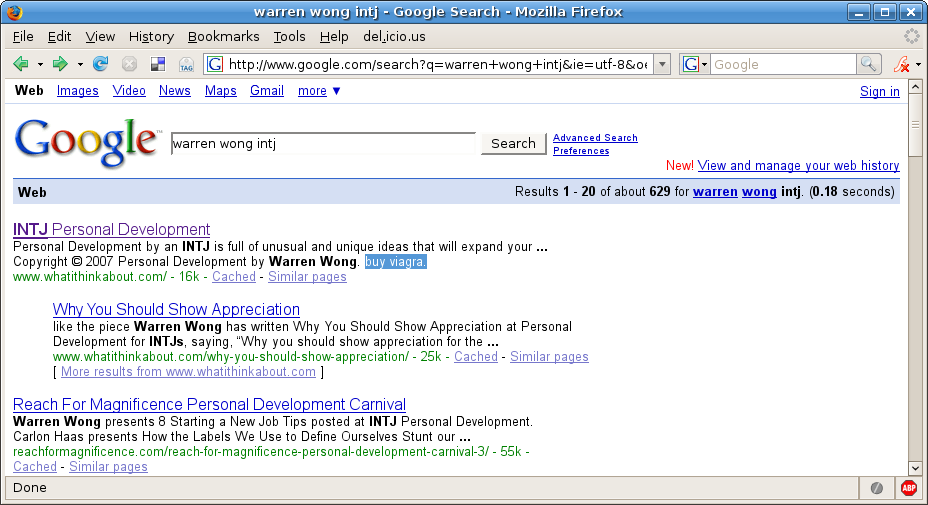This screenshot has height=505, width=928.
Task: Click the scrollbar down arrow
Action: pos(915,468)
